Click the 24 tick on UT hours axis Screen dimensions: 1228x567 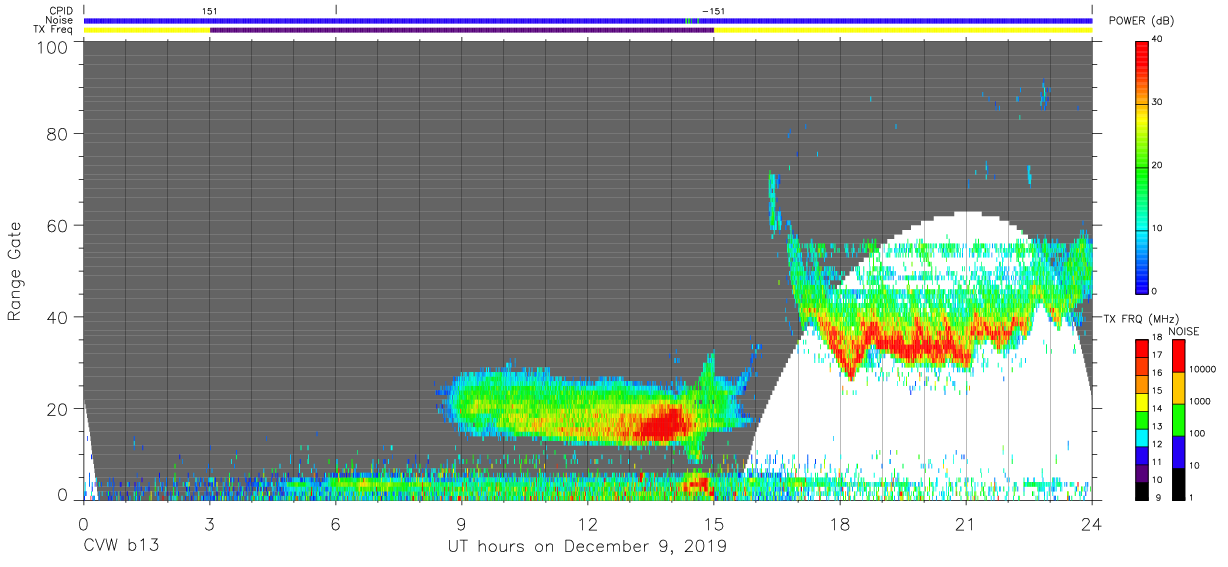(x=1092, y=522)
